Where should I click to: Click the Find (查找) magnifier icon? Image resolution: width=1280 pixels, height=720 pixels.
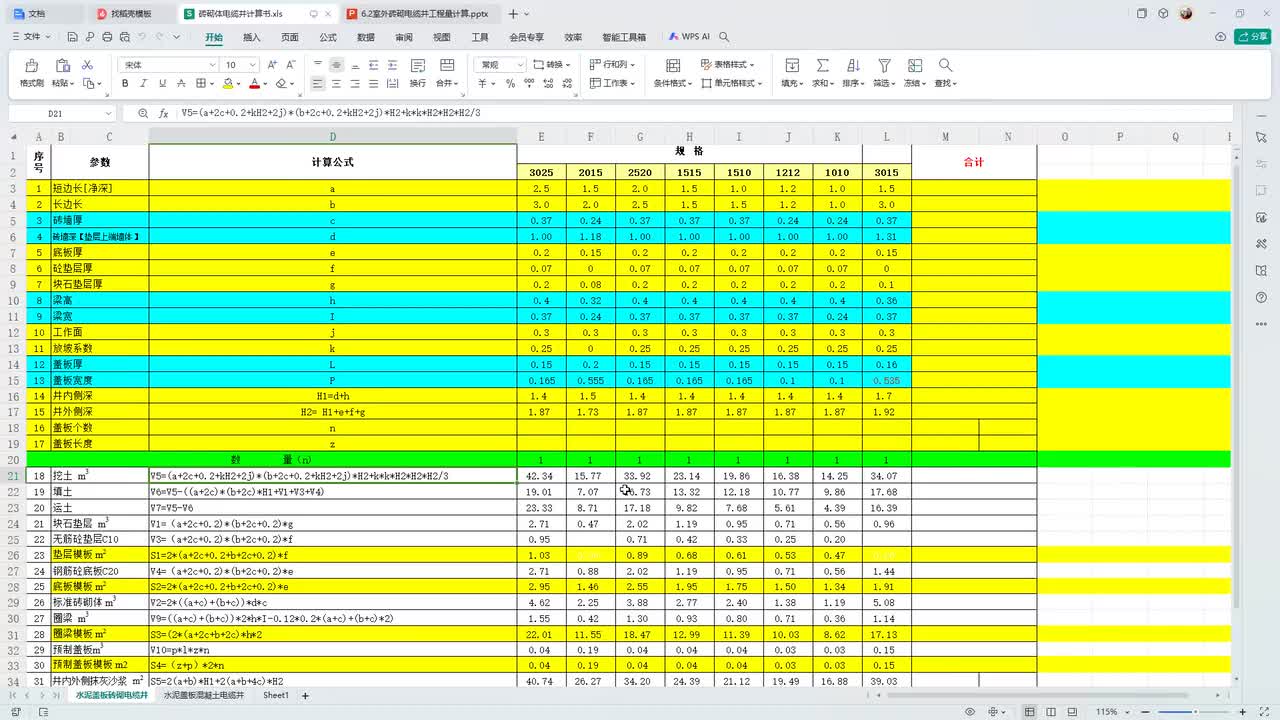click(x=945, y=65)
